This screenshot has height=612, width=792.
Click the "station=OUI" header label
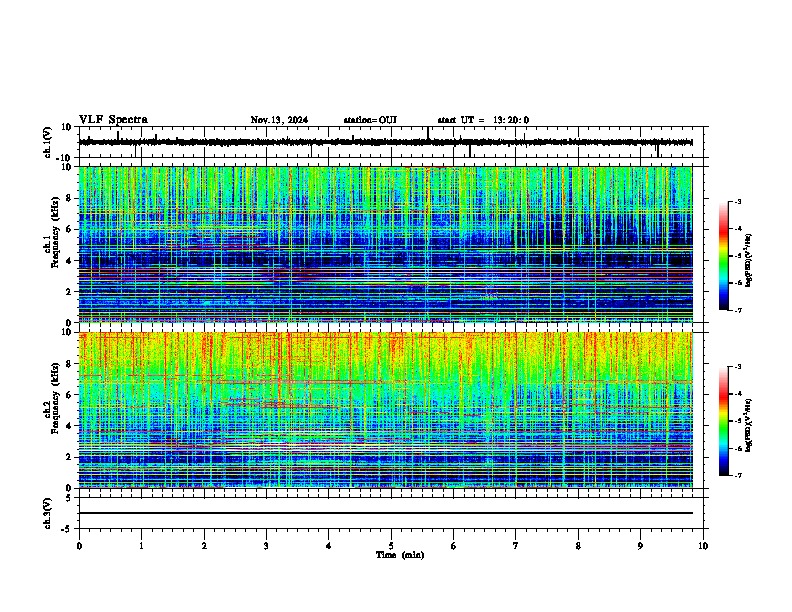click(370, 120)
